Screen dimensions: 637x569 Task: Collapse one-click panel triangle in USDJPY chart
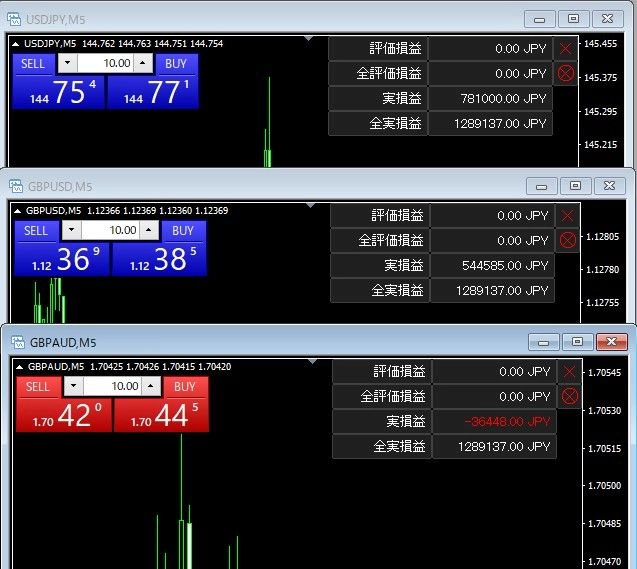pos(15,44)
